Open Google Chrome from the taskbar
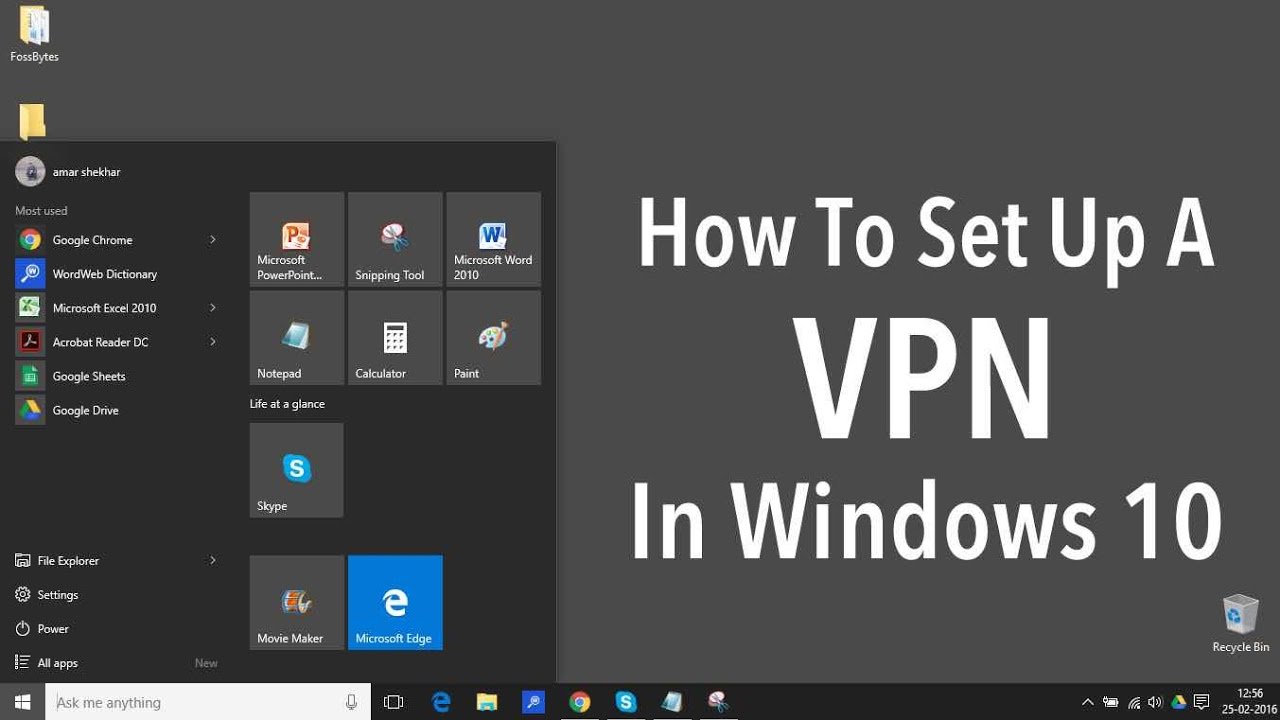 (x=580, y=702)
